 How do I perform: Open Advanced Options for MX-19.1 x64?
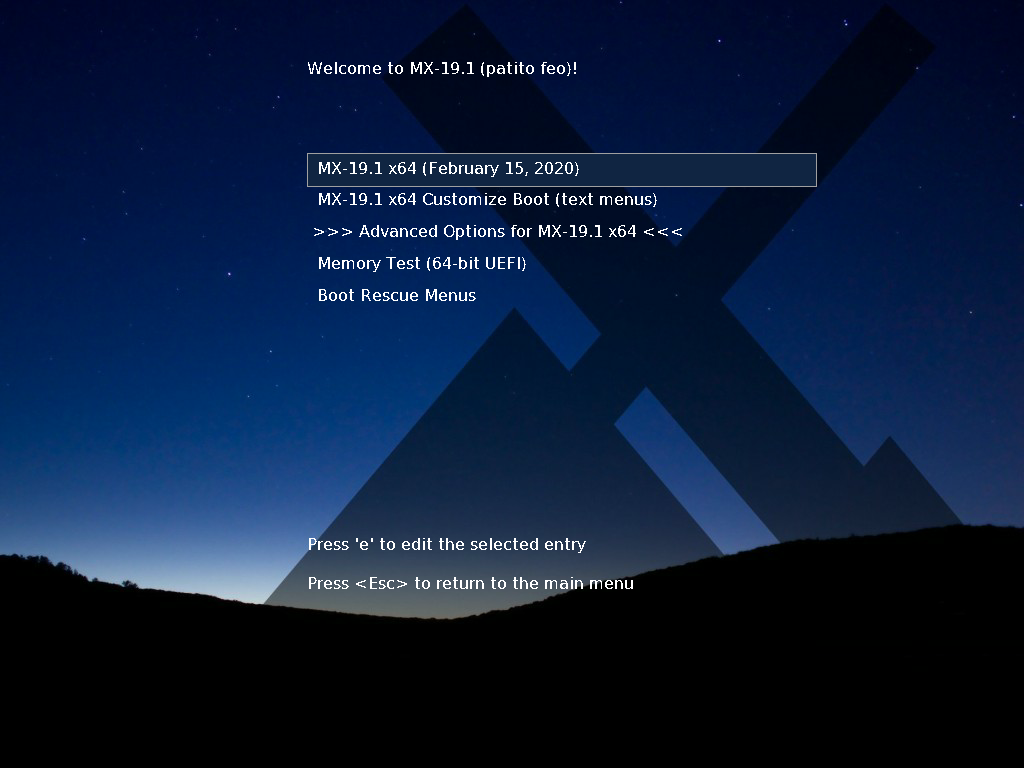pyautogui.click(x=498, y=232)
